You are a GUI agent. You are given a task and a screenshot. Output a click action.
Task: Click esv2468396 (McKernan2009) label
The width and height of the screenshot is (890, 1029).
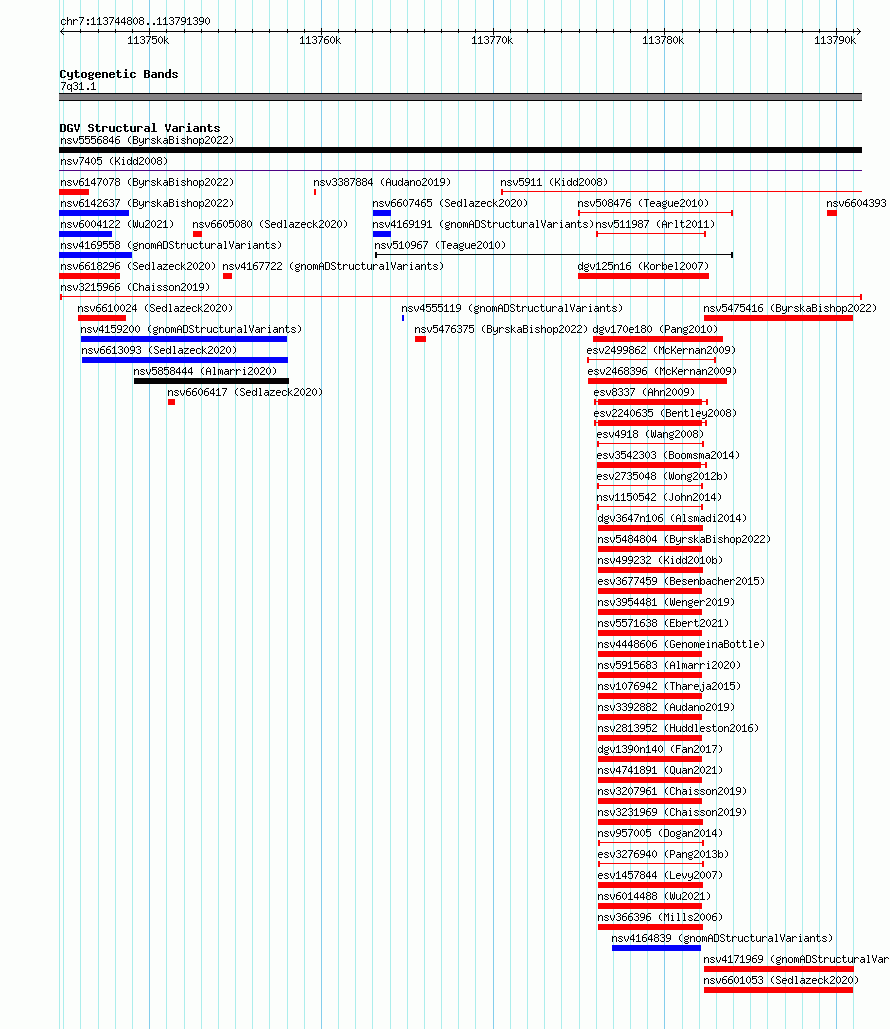coord(662,371)
